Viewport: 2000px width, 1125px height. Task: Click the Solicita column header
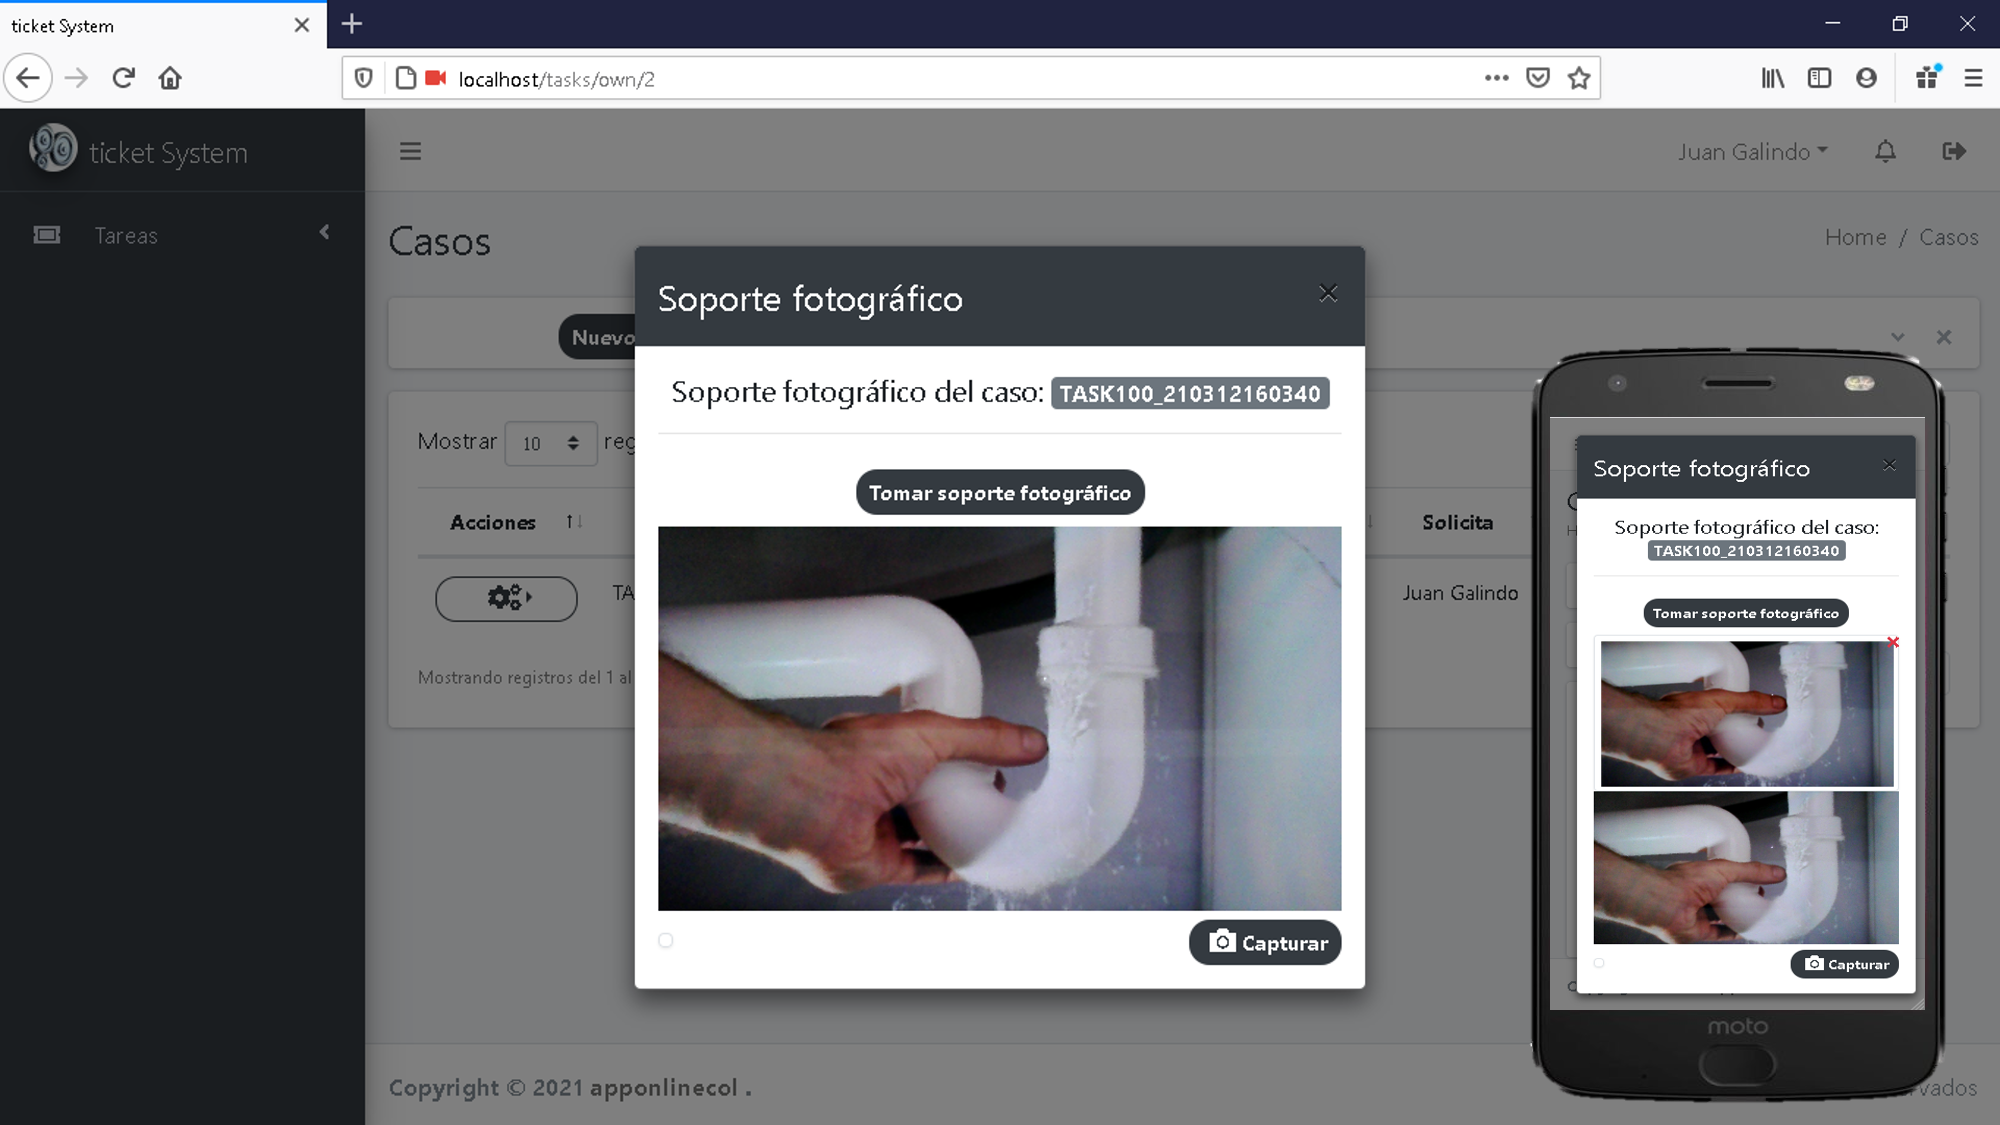click(1457, 522)
